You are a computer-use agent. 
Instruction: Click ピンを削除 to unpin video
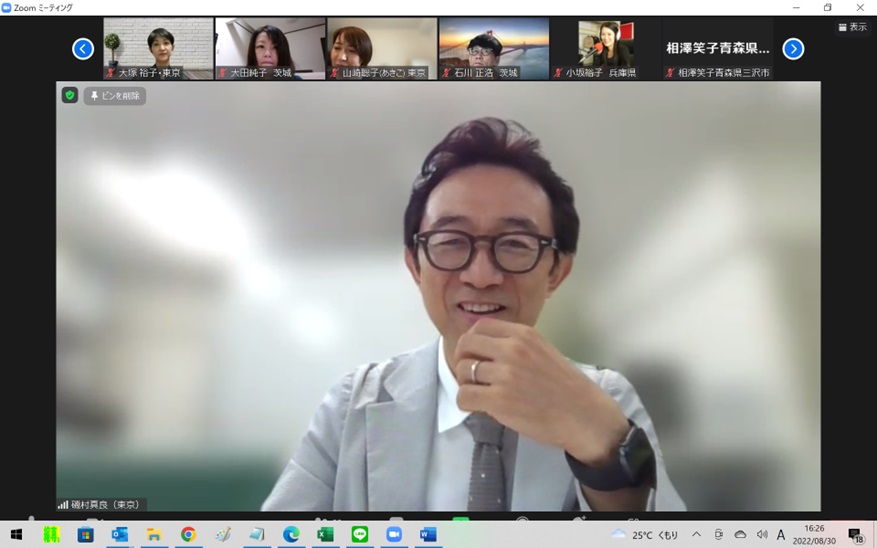(x=115, y=96)
